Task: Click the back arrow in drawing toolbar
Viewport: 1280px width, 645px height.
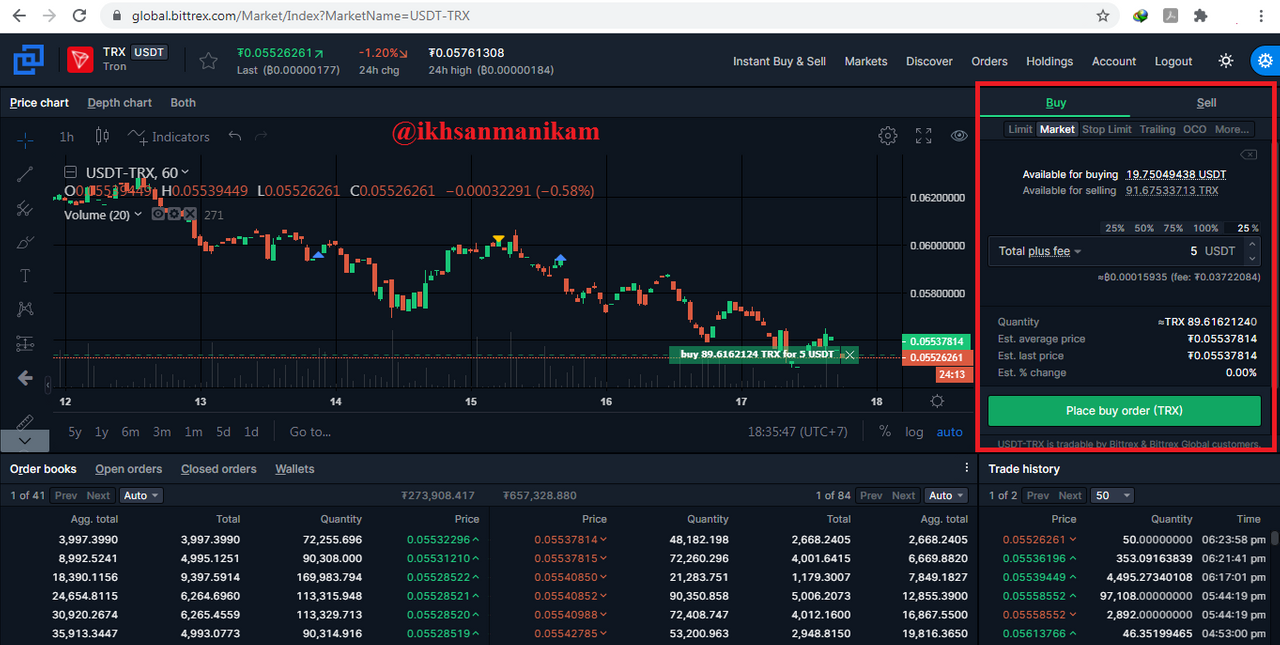Action: (26, 378)
